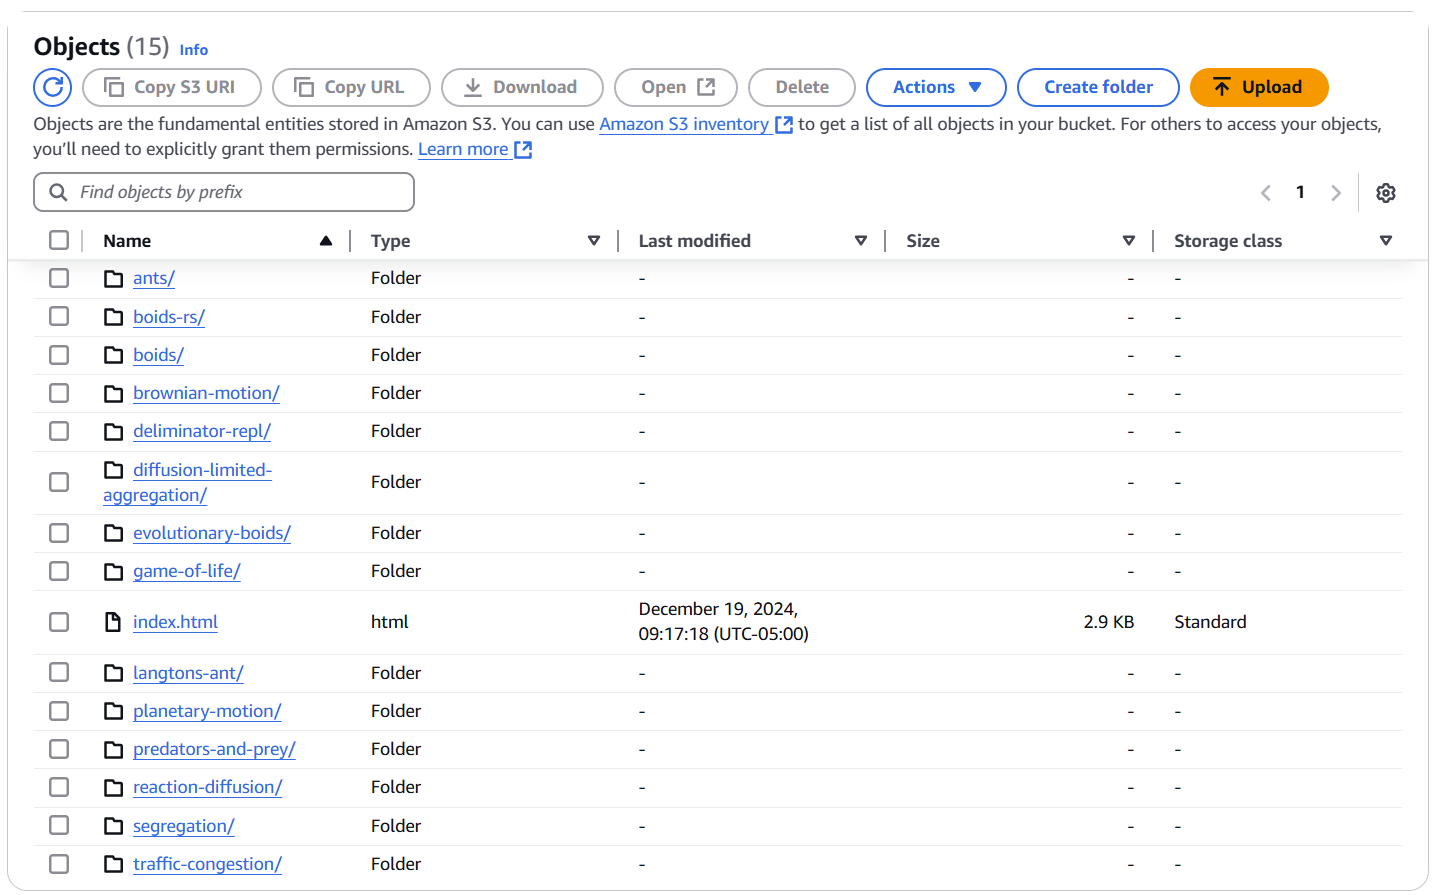Screen dimensions: 1446x895
Task: Click folder icon beside planetary-motion/
Action: point(114,711)
